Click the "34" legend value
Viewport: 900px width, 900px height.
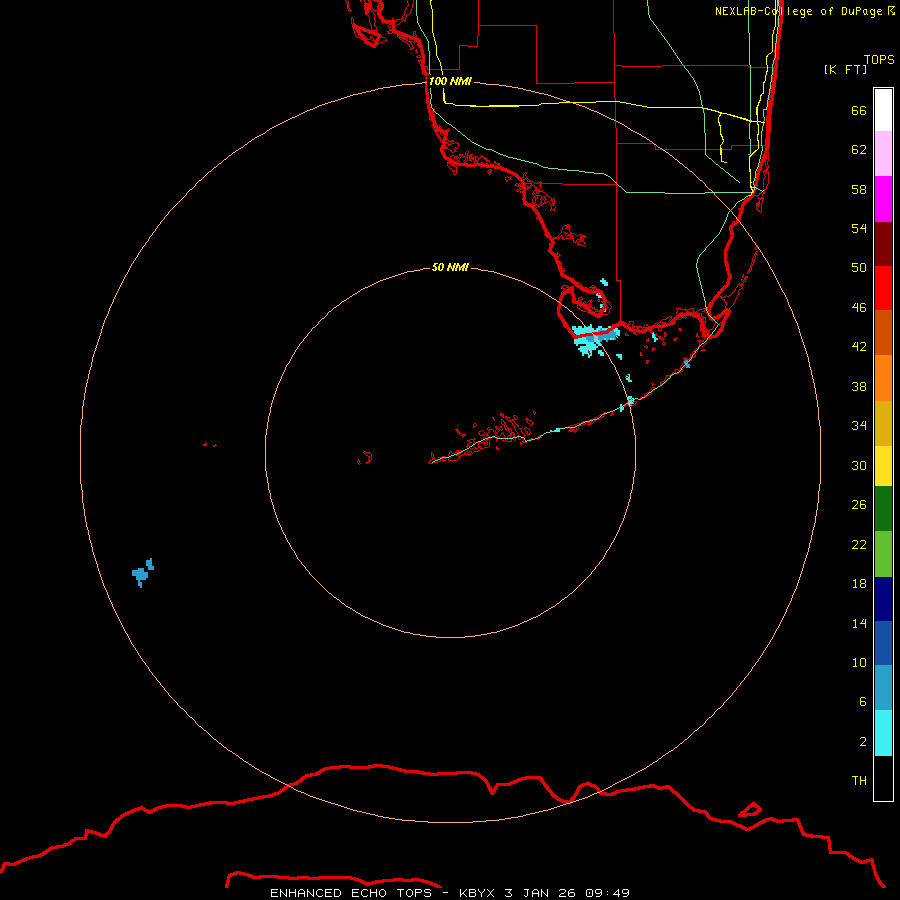pyautogui.click(x=859, y=426)
